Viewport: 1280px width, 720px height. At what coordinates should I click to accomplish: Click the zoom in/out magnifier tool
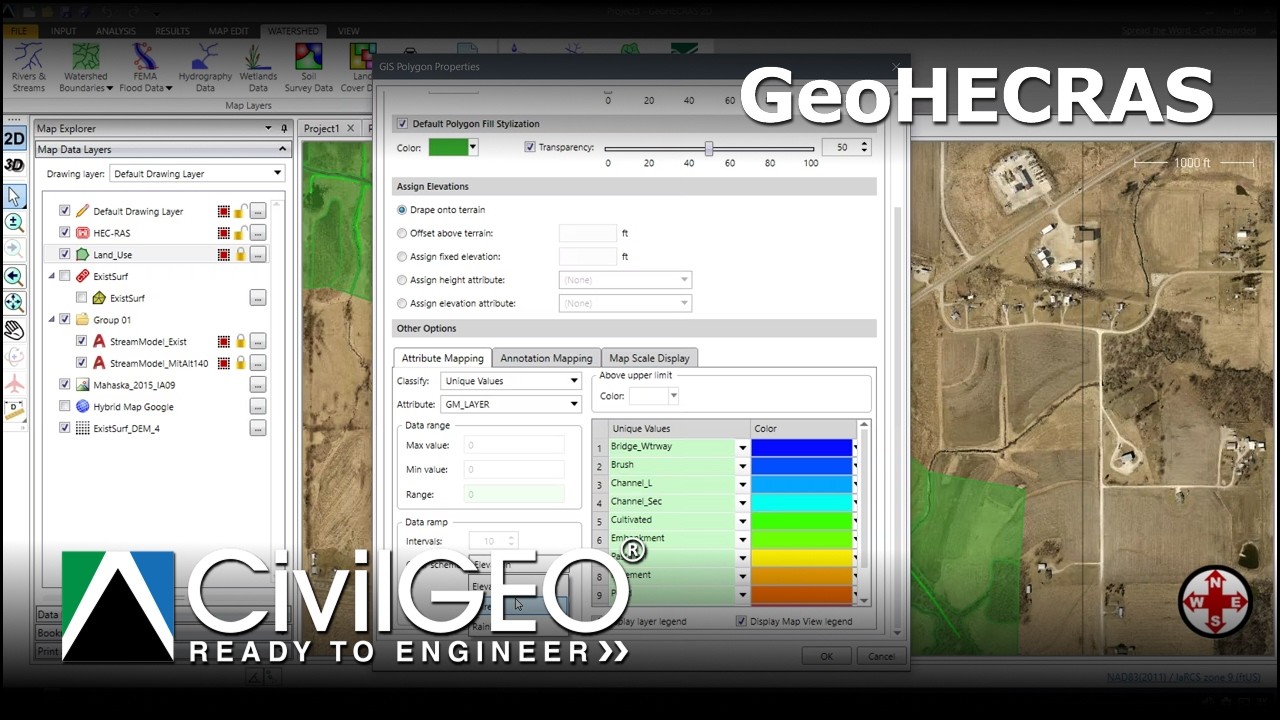click(14, 222)
